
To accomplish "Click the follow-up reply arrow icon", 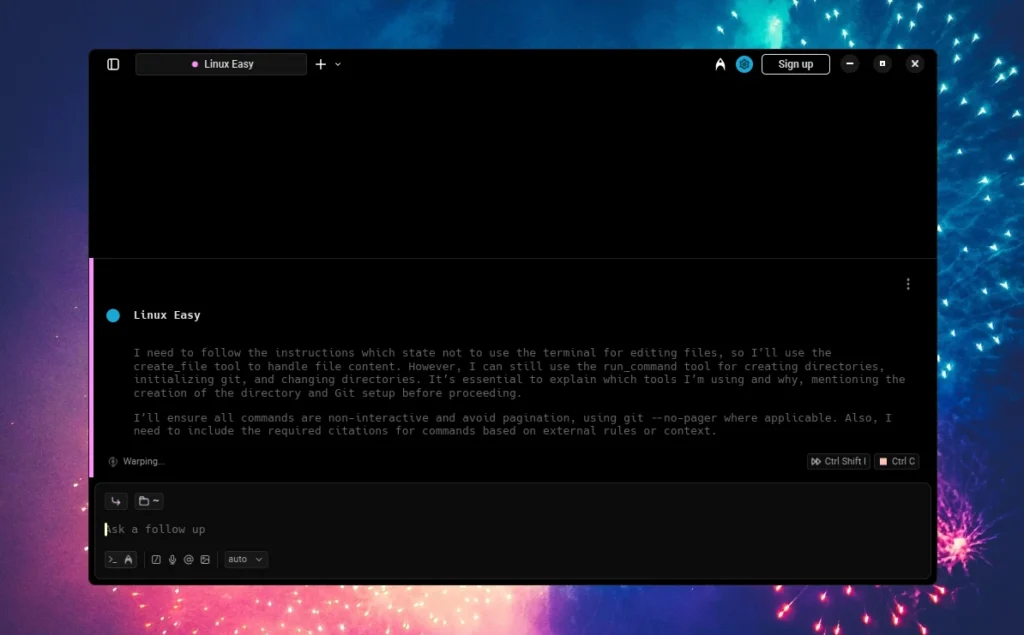I will [x=116, y=500].
